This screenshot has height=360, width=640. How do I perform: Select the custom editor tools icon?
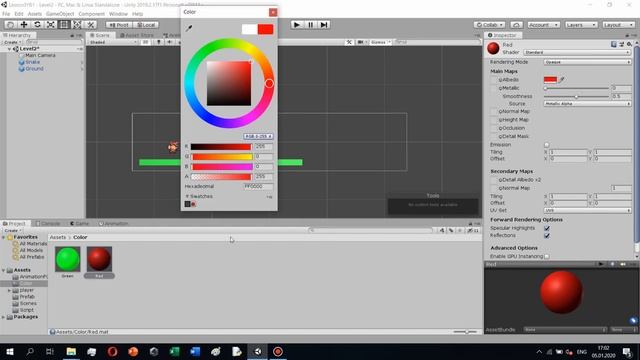[x=90, y=25]
